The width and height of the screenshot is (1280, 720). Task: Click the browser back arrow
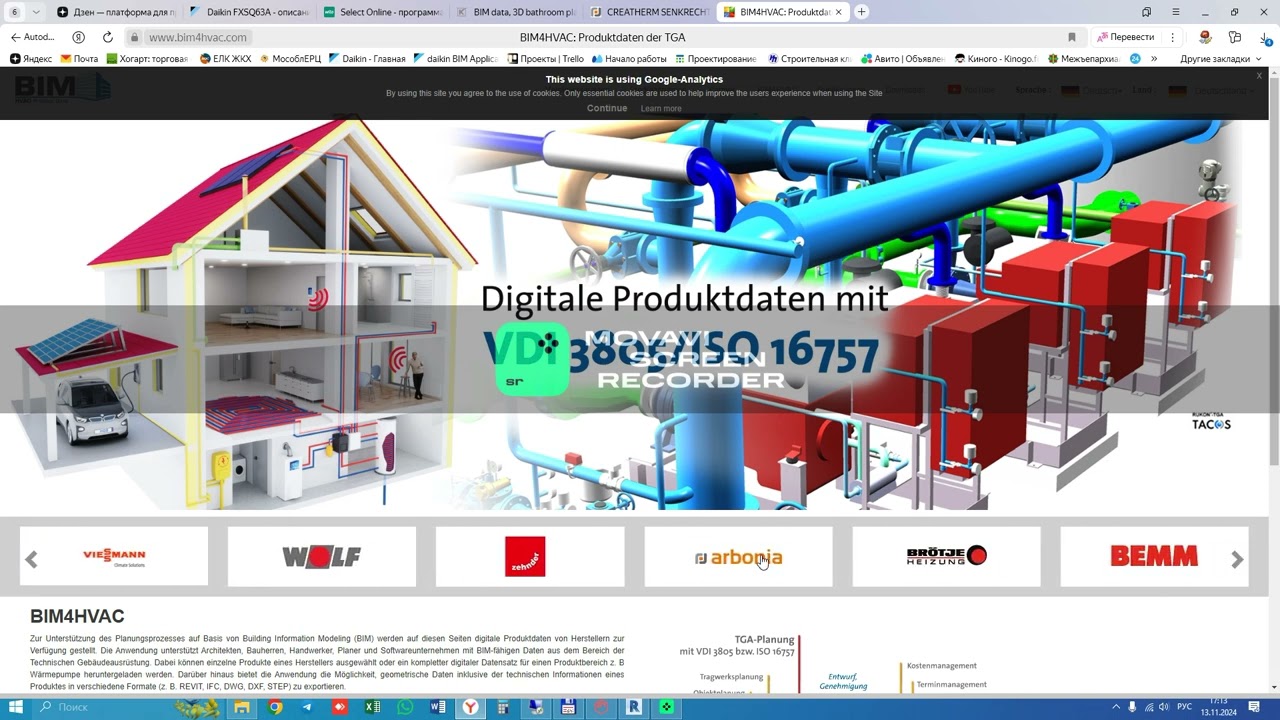click(15, 37)
